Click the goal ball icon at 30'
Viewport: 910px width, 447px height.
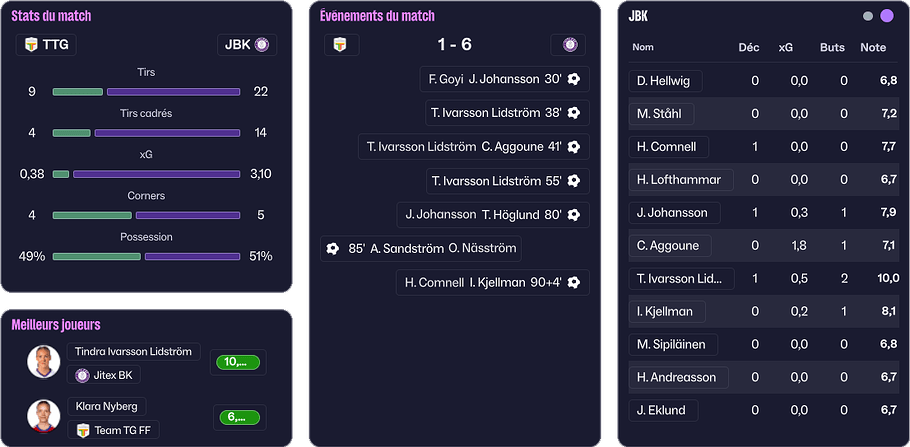point(574,79)
